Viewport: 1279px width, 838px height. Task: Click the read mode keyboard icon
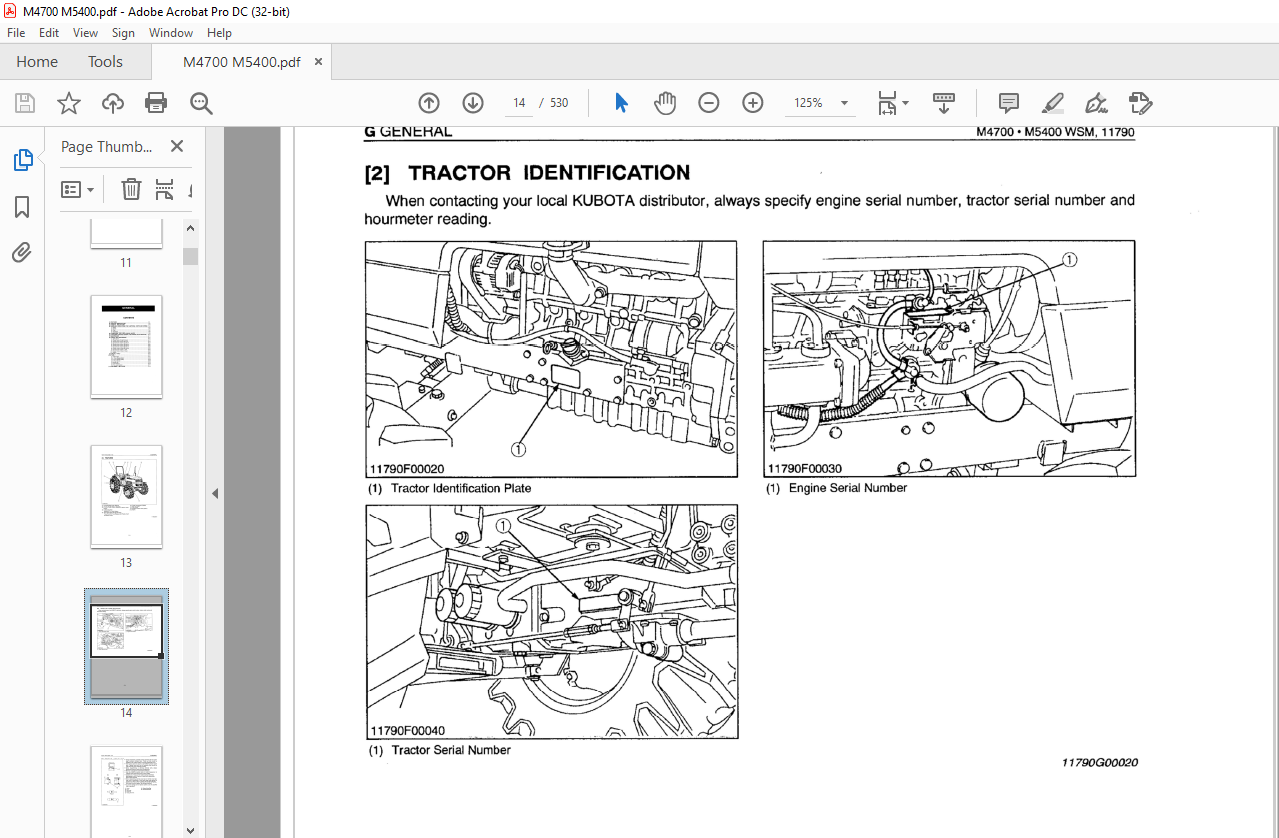944,103
